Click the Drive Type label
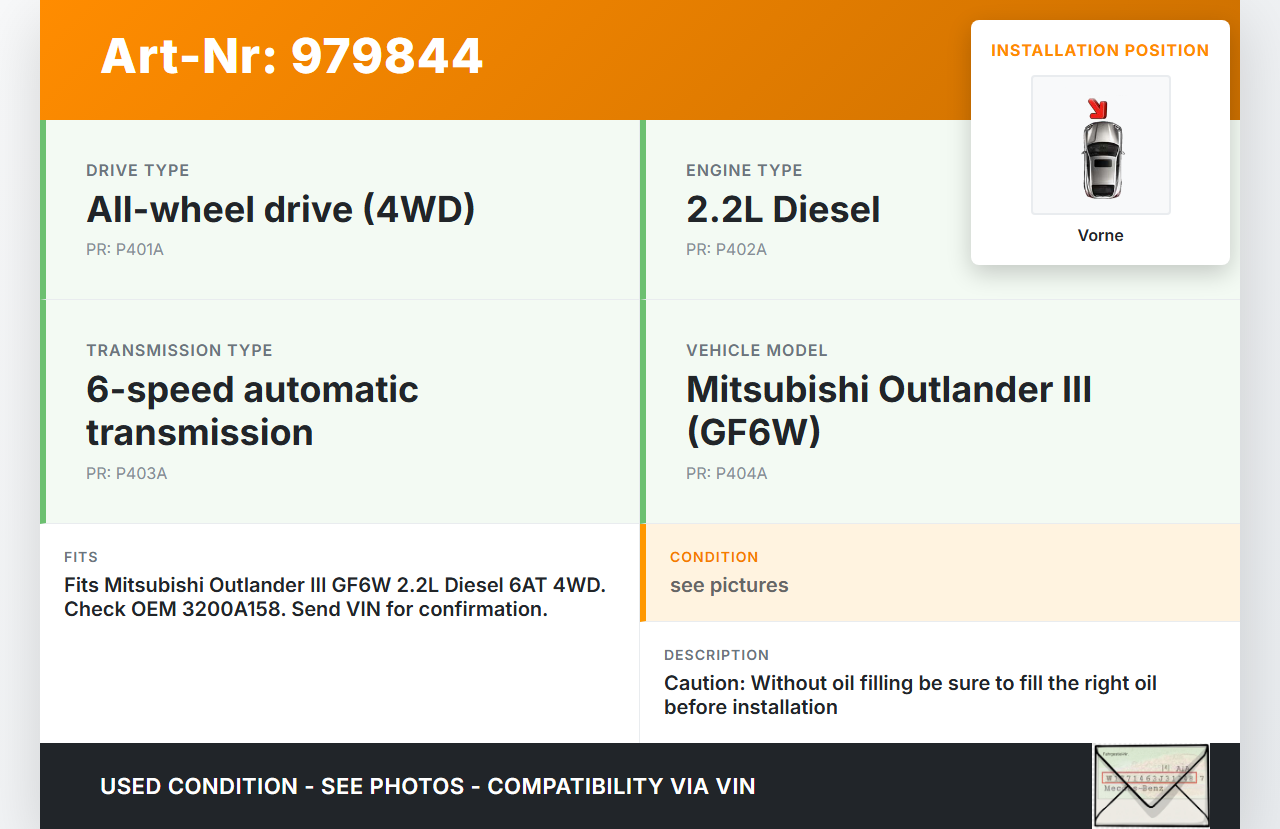 [137, 170]
